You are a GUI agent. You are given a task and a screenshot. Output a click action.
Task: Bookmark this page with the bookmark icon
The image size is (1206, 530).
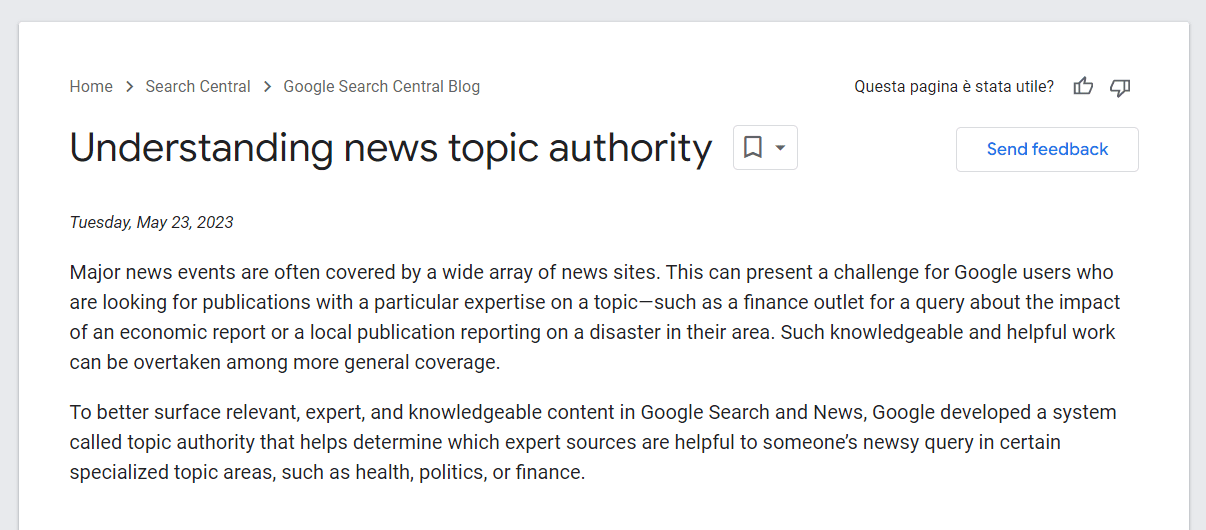tap(753, 148)
